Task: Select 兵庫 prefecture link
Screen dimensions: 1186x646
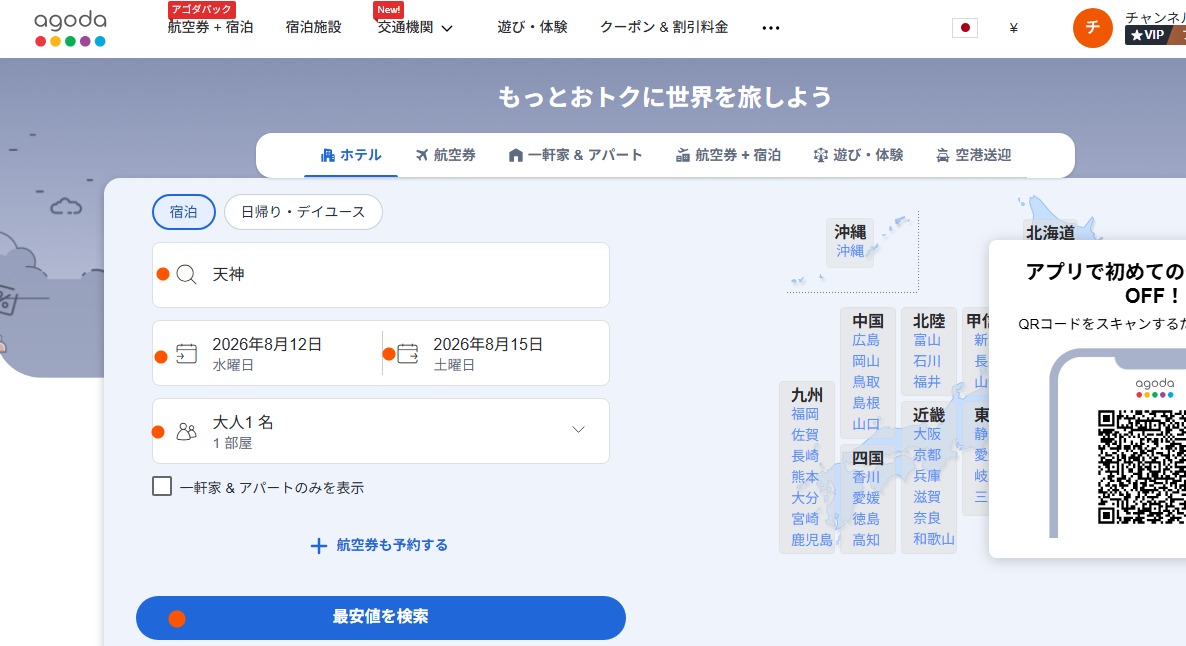Action: (927, 476)
